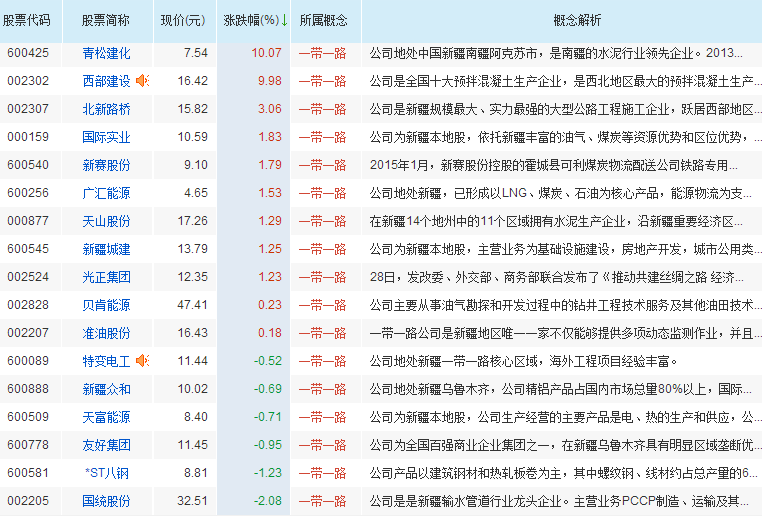The image size is (762, 516).
Task: Click the 现价(元) column header
Action: pos(183,20)
